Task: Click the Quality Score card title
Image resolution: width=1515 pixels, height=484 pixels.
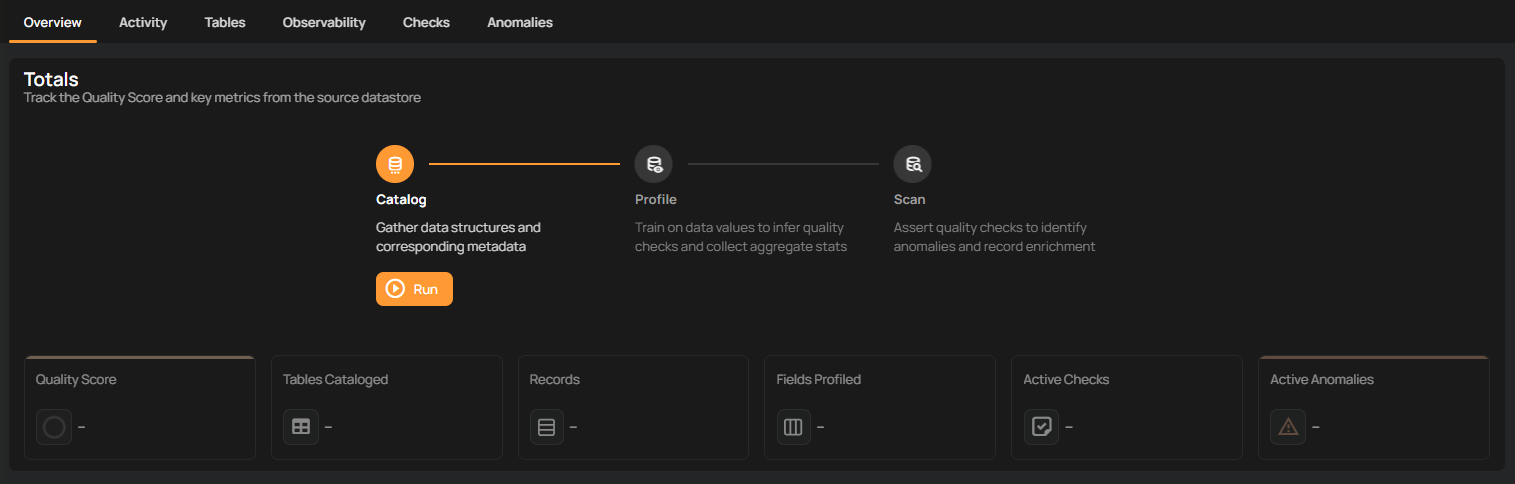Action: click(x=76, y=379)
